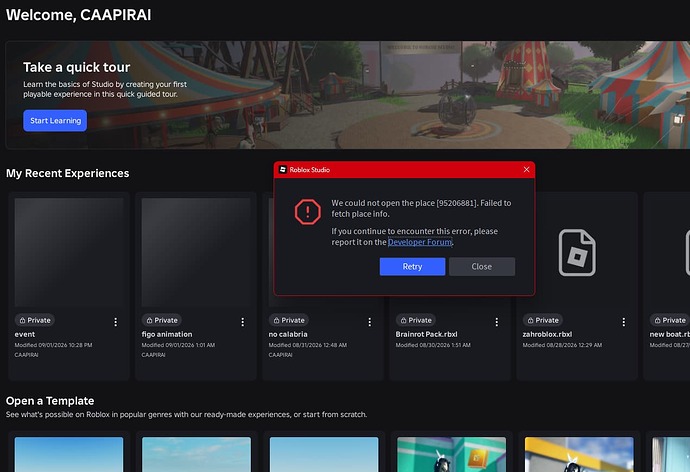Viewport: 690px width, 472px height.
Task: Click 'Modified 09/01/2026 10:28 PM' text
Action: (53, 345)
